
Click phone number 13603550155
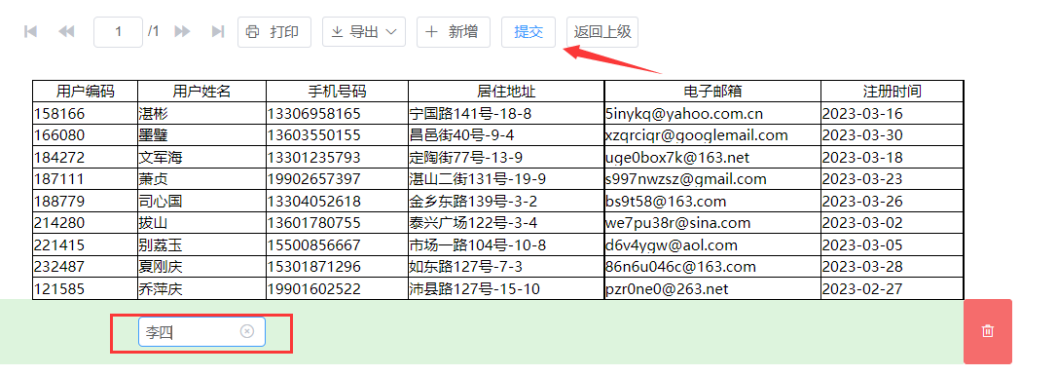337,136
